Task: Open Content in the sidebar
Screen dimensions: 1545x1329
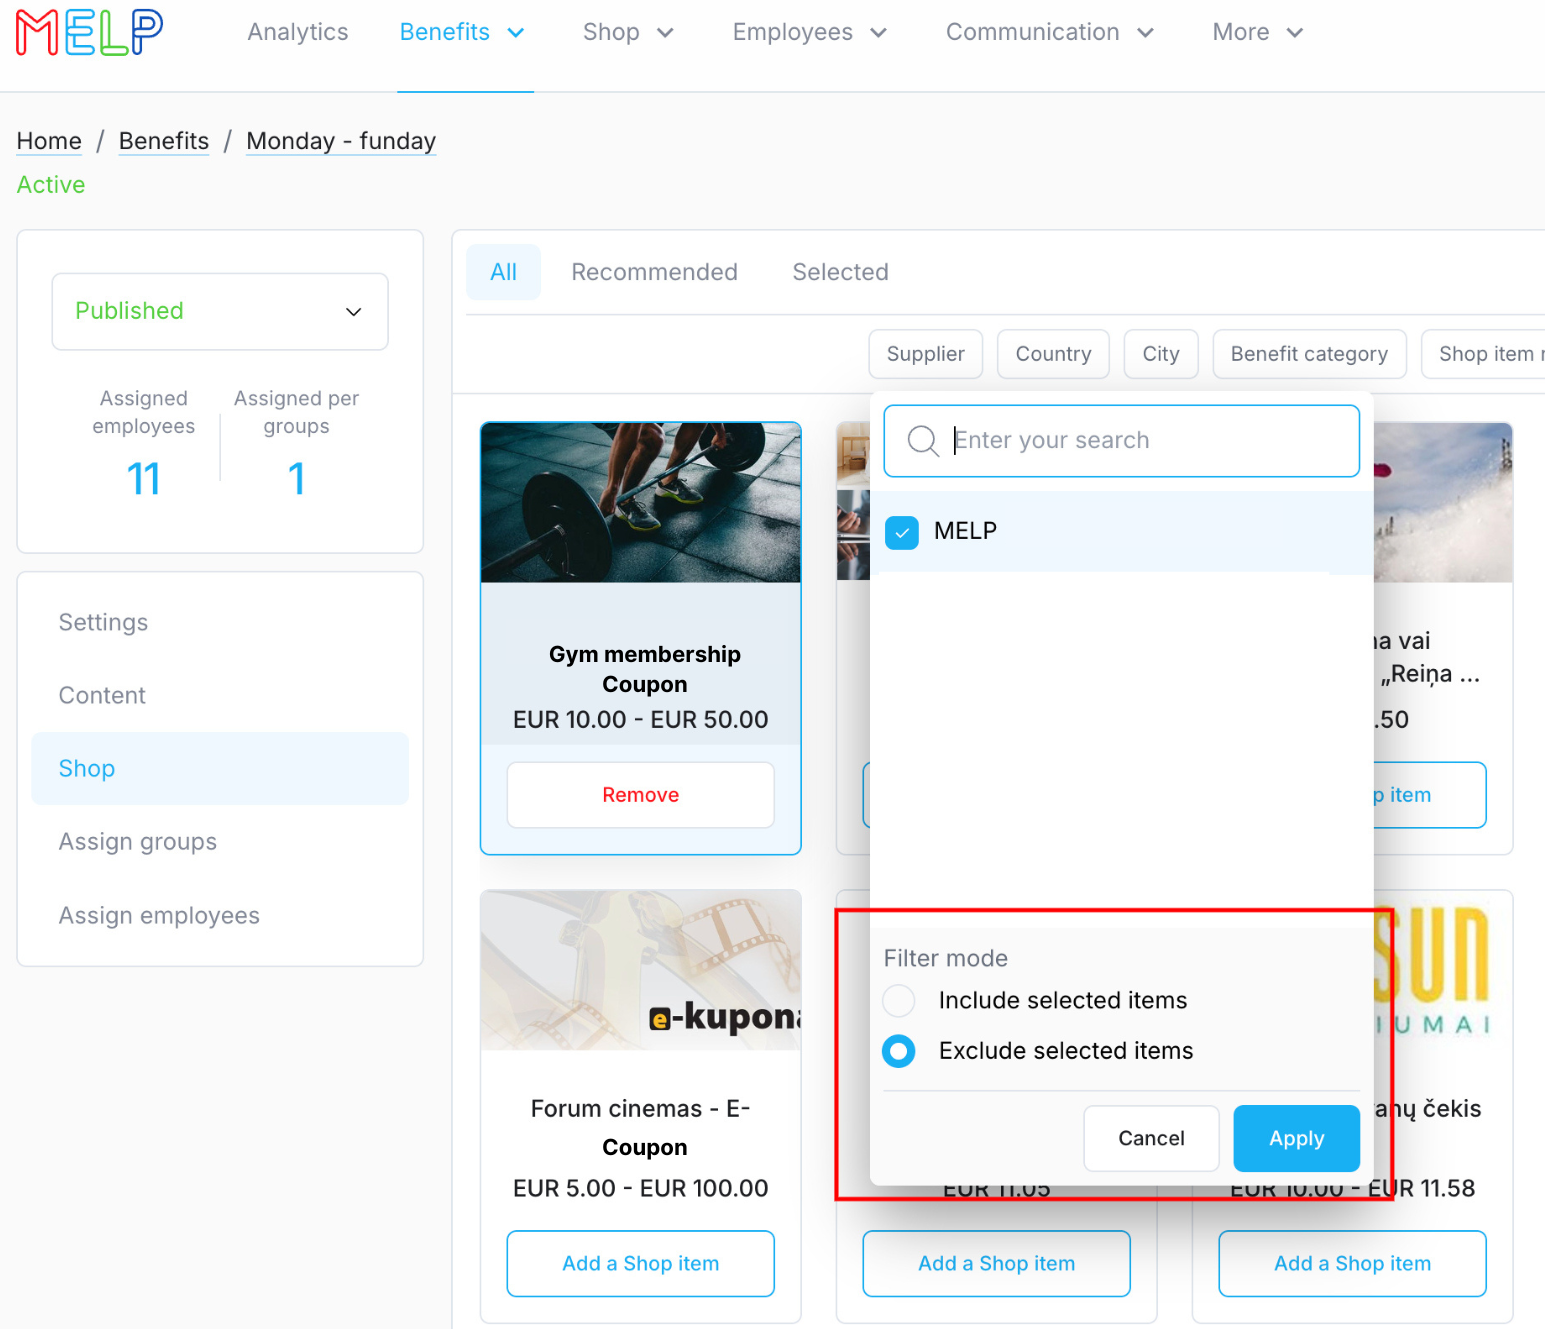Action: (220, 696)
